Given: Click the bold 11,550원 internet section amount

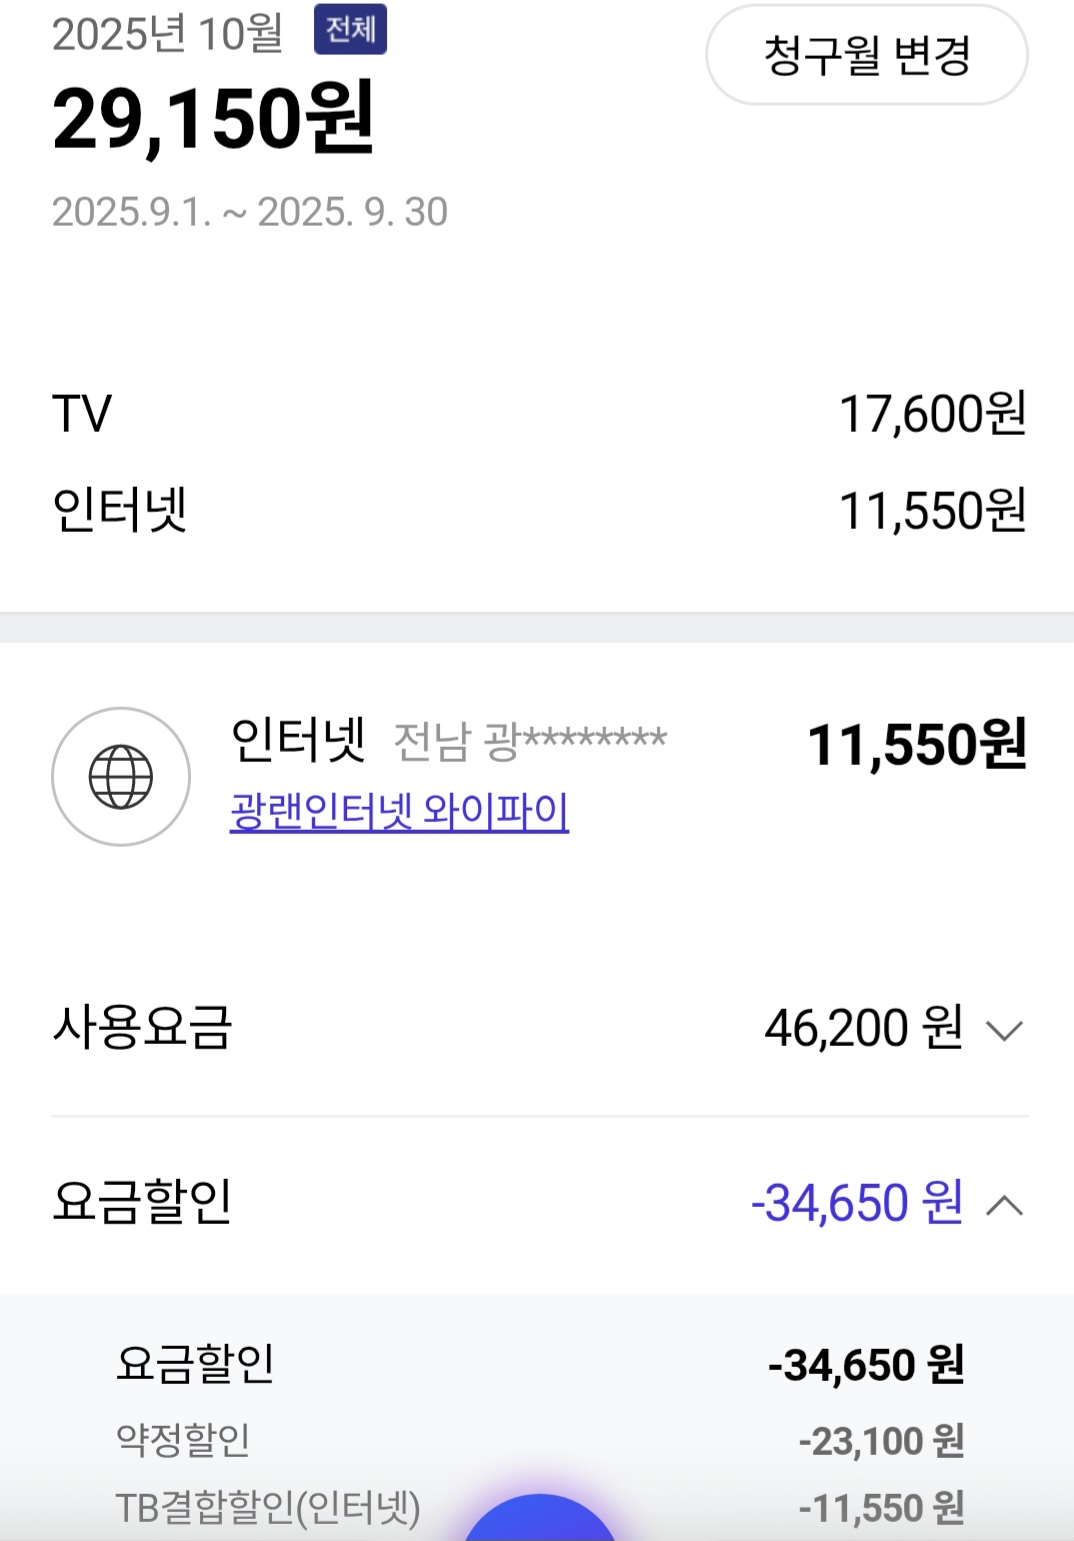Looking at the screenshot, I should click(x=916, y=745).
